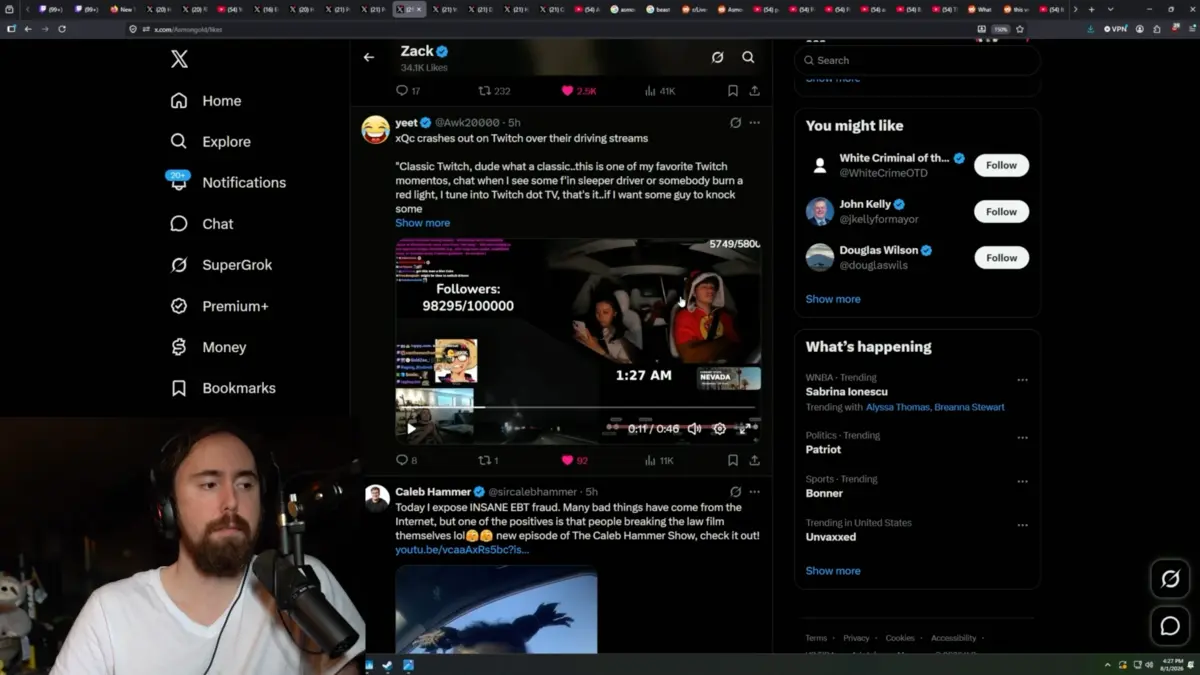Open Grok actions on Caleb Hammer's post
The height and width of the screenshot is (675, 1200).
[x=735, y=492]
